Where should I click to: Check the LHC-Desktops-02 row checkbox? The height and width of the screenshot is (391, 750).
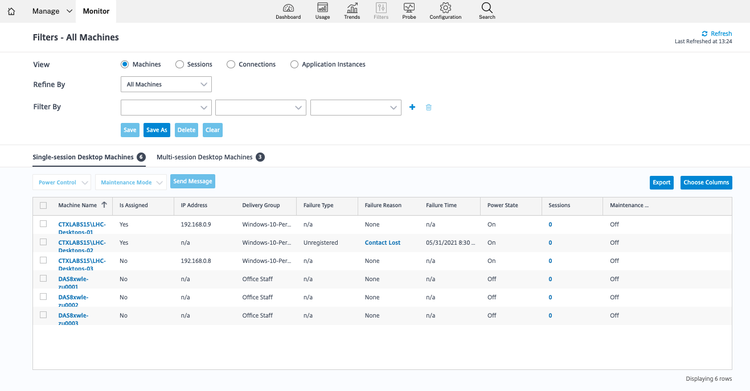coord(43,242)
